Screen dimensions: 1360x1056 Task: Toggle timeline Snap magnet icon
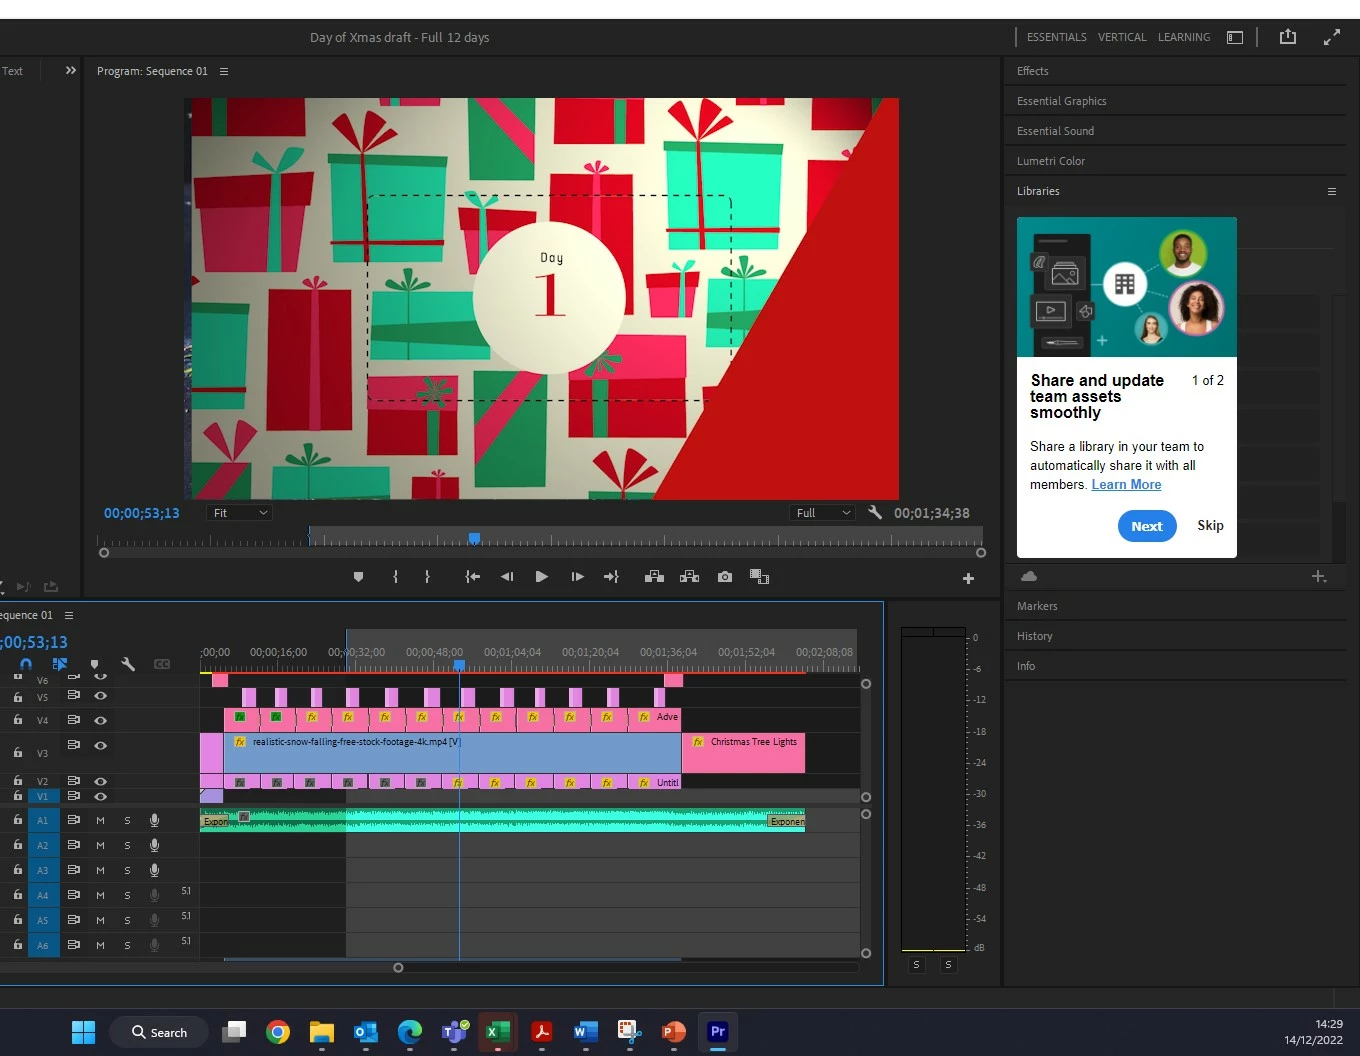tap(26, 664)
